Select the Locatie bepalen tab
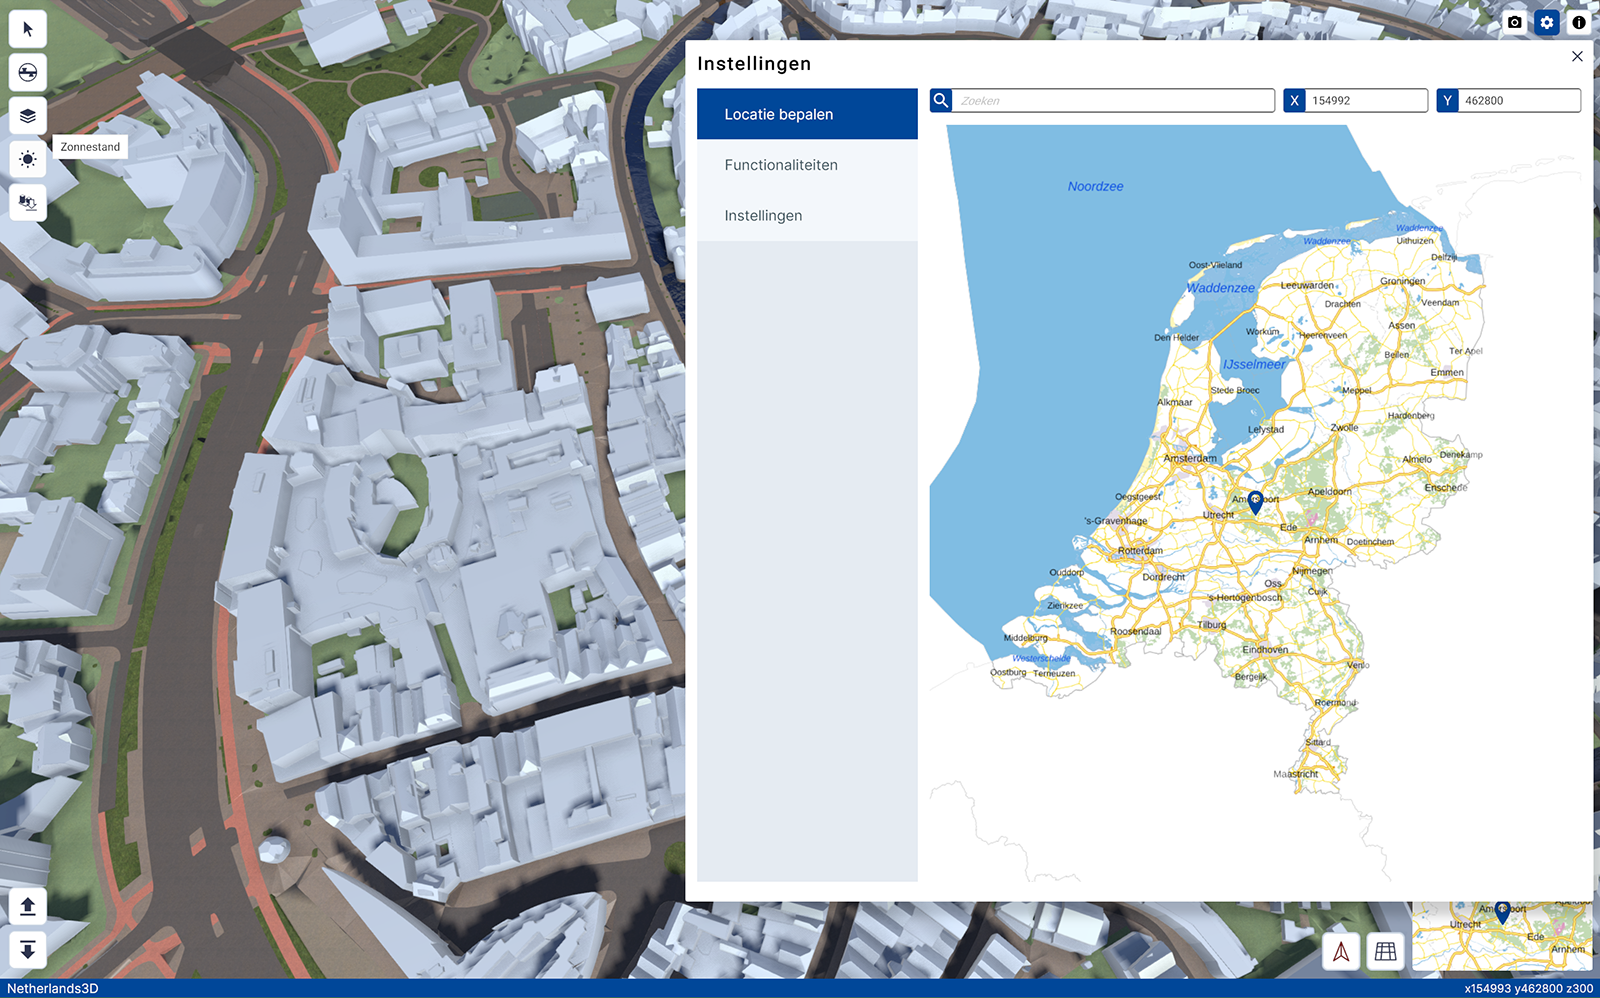 tap(807, 114)
